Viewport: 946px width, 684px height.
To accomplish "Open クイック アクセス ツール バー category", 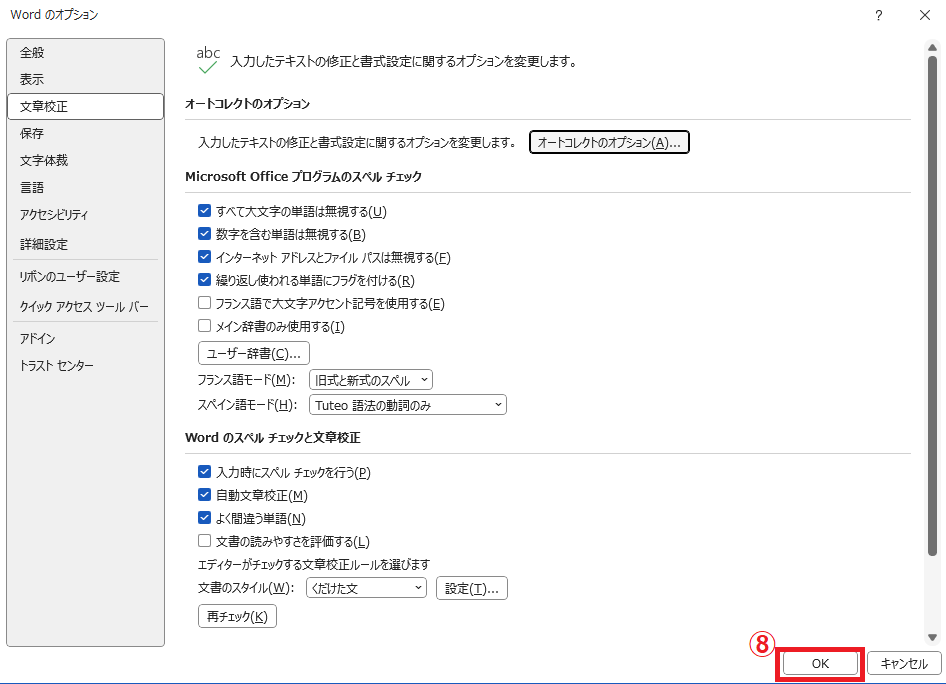I will pyautogui.click(x=85, y=306).
